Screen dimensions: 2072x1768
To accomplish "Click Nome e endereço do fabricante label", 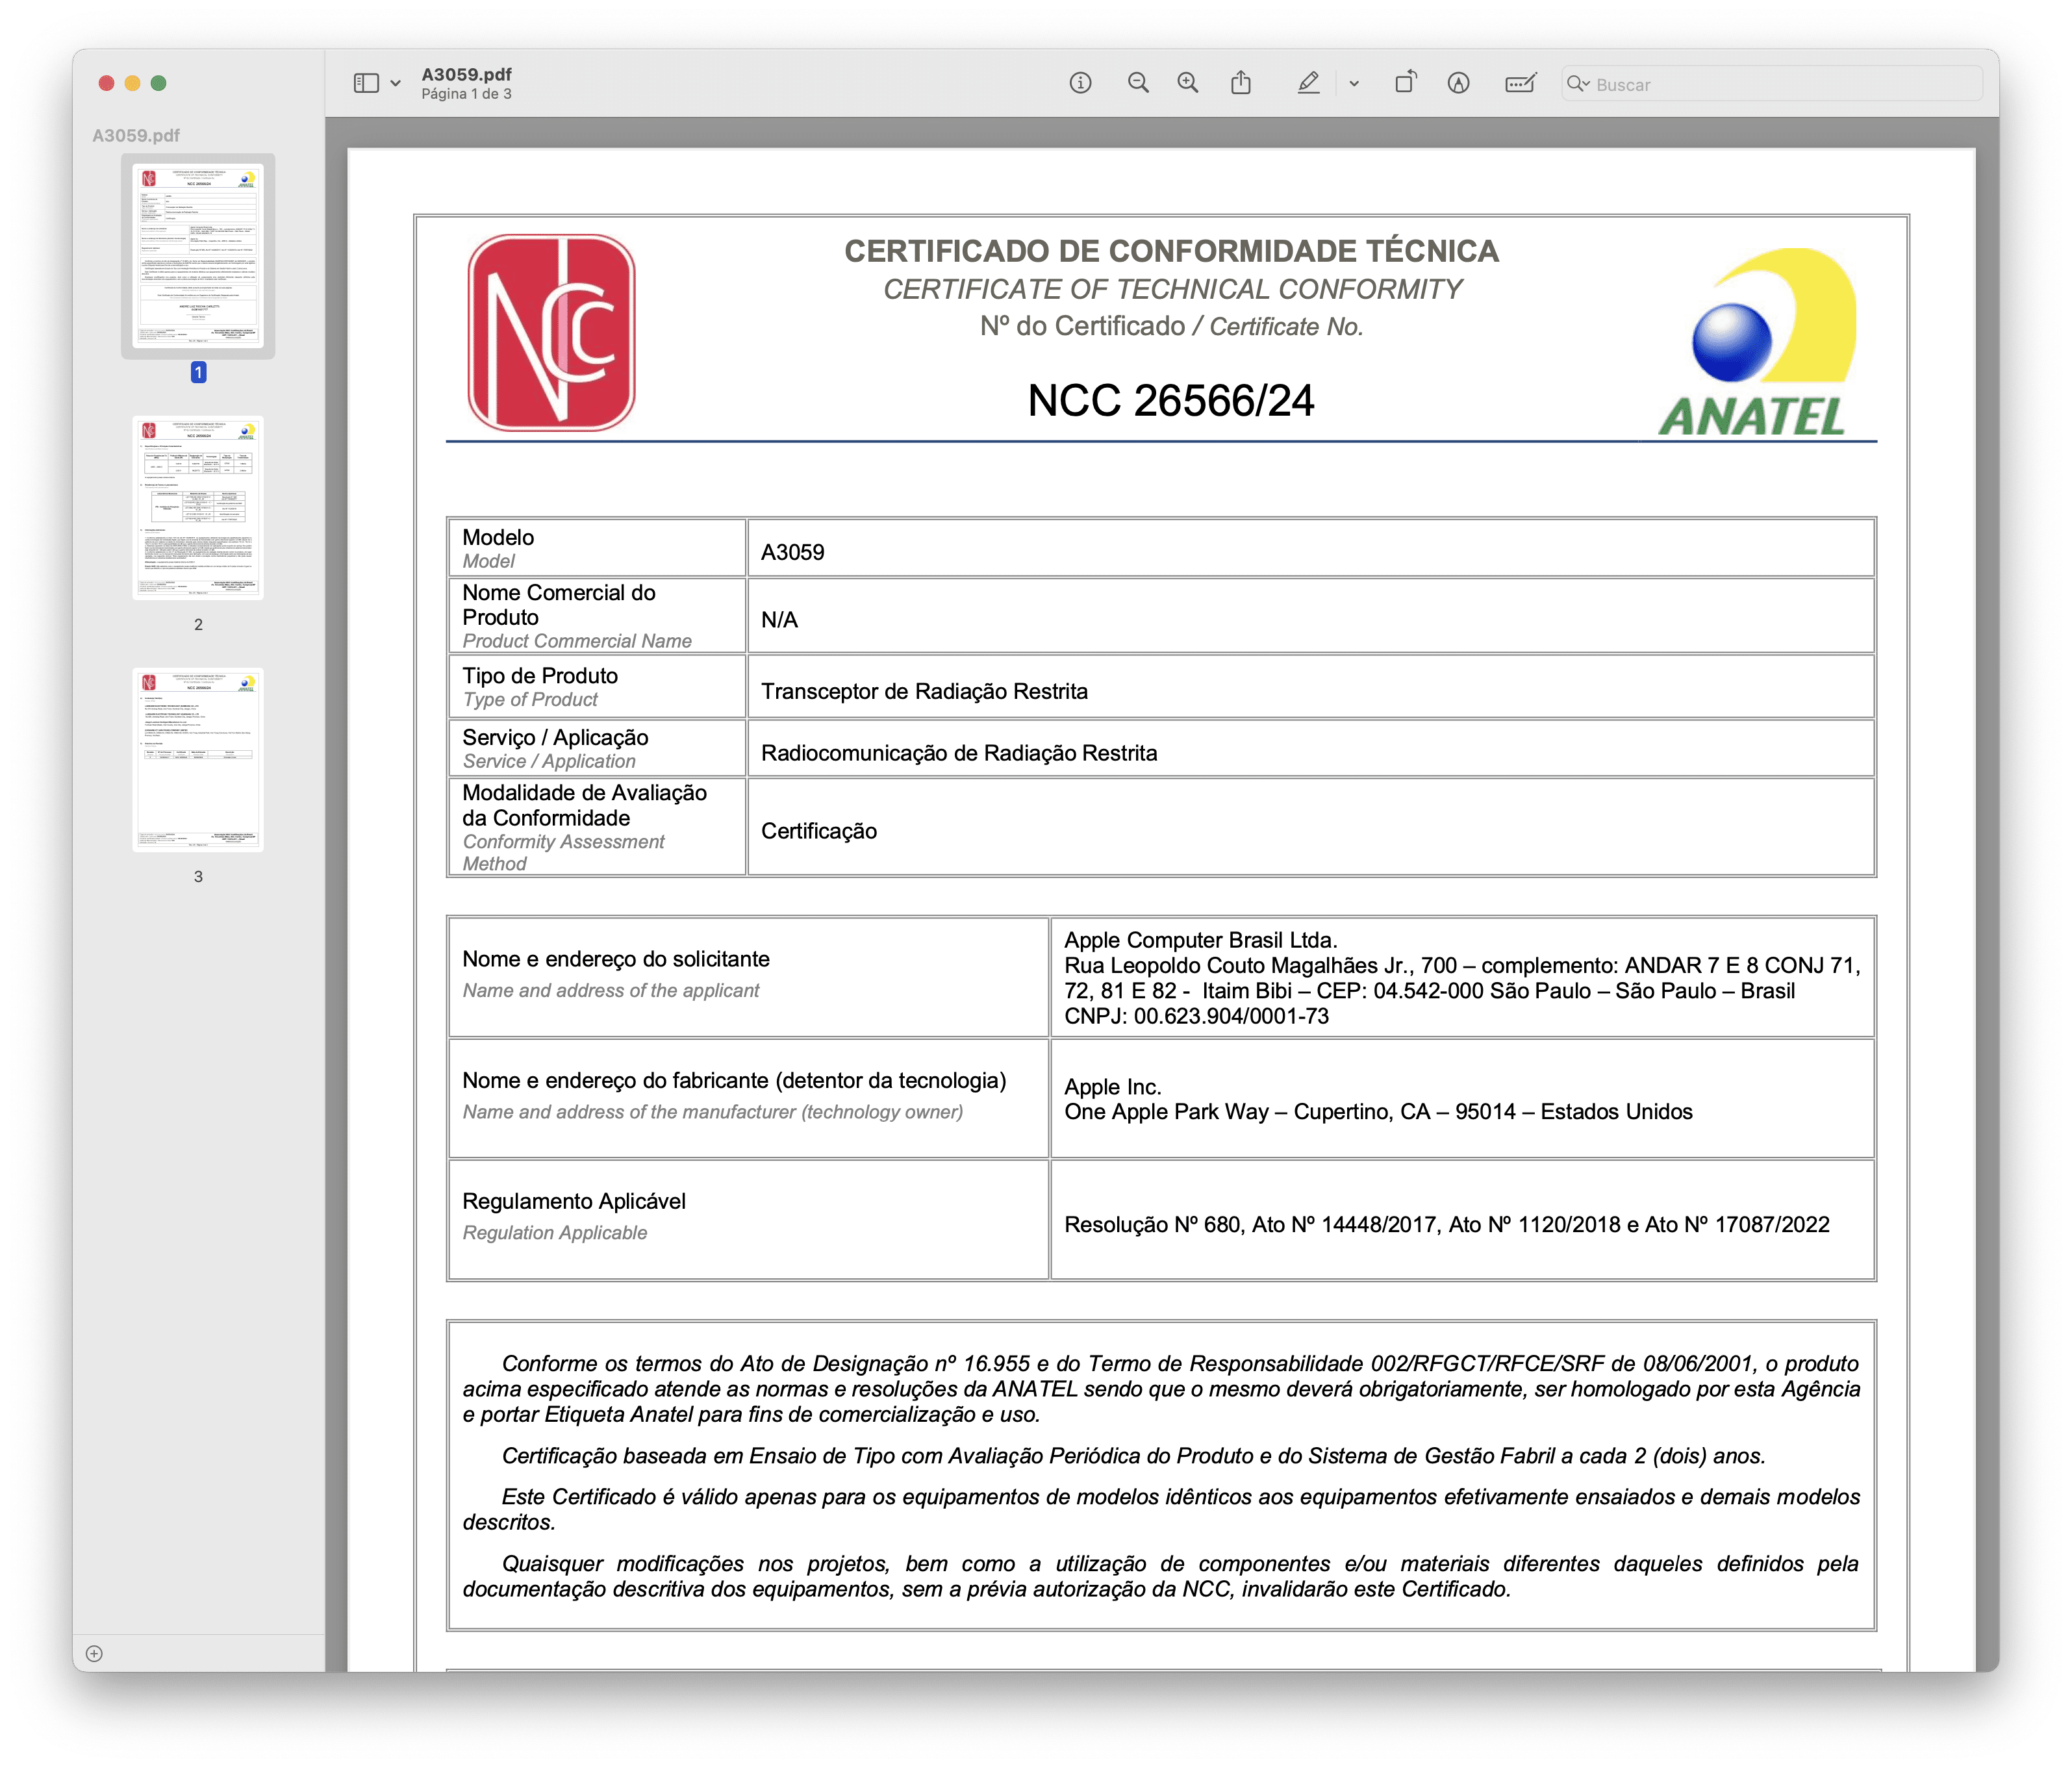I will pyautogui.click(x=734, y=1080).
